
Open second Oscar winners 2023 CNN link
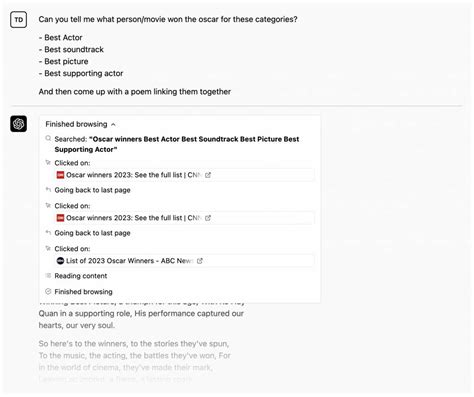click(x=134, y=218)
